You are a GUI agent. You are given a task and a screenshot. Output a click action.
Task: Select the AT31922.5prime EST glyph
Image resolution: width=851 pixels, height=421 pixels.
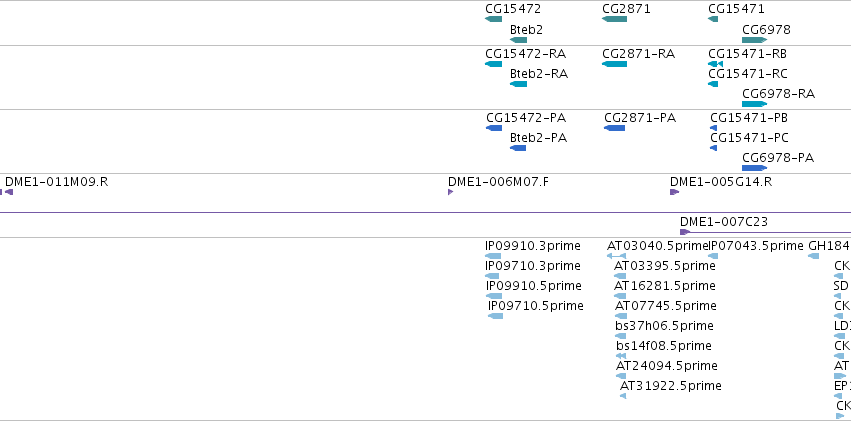[x=623, y=396]
